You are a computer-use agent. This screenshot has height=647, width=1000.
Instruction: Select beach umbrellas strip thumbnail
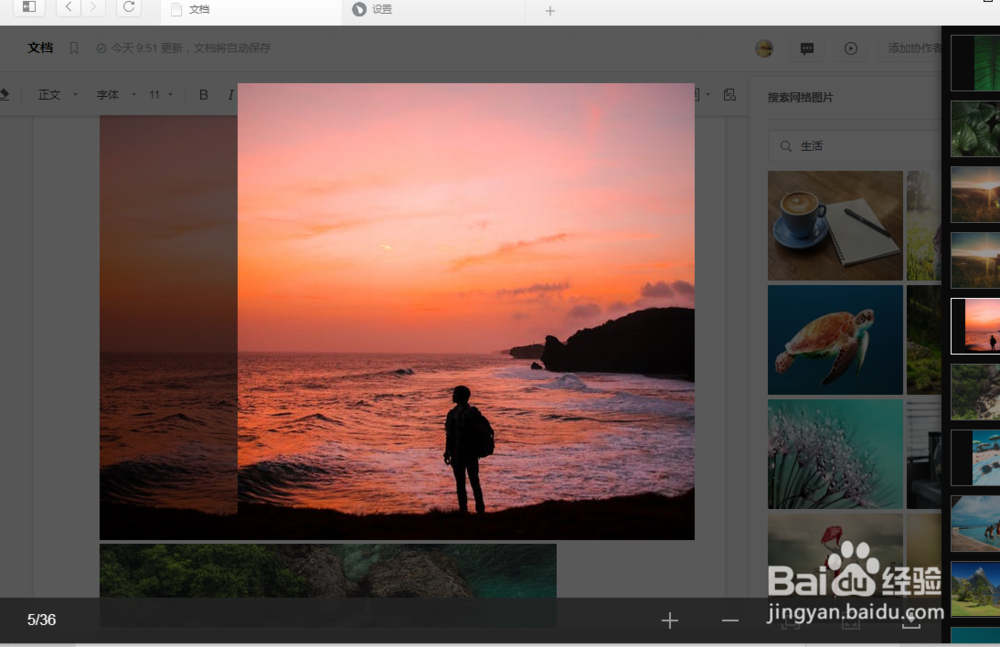click(975, 457)
